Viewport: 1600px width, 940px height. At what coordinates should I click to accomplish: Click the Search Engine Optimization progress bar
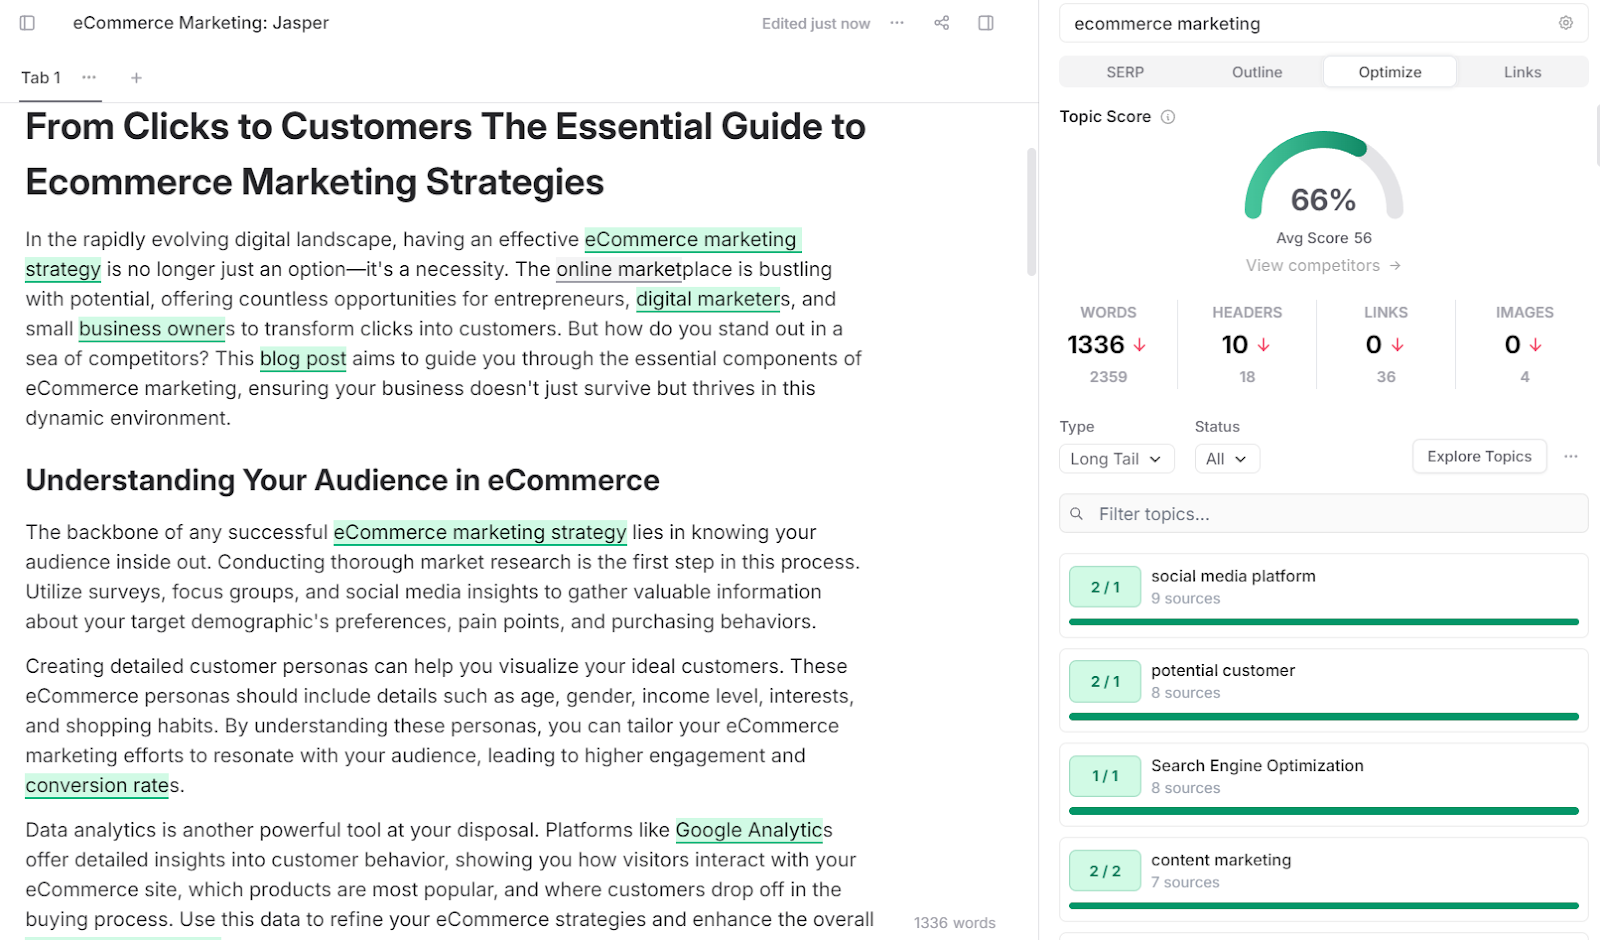pyautogui.click(x=1323, y=811)
